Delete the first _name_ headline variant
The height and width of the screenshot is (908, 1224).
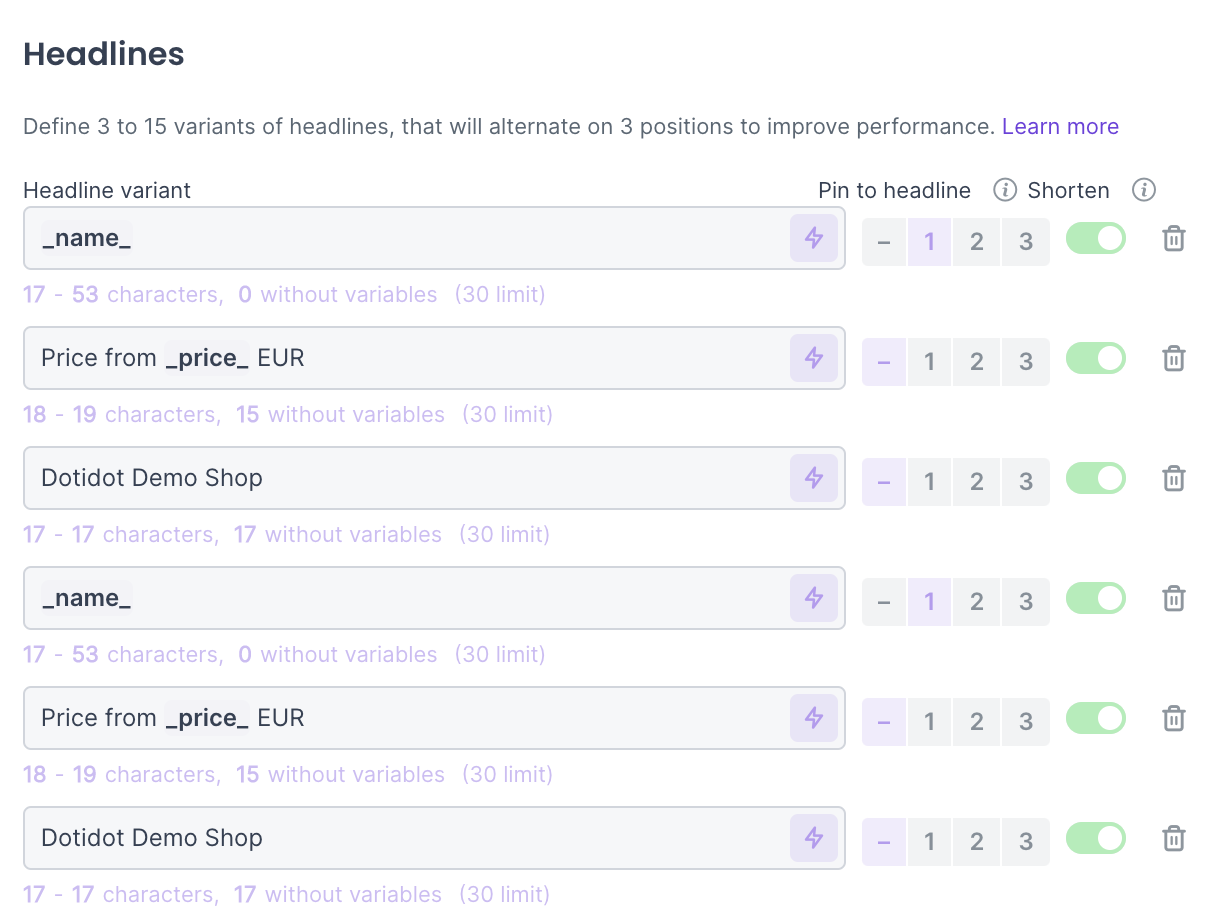(1174, 238)
